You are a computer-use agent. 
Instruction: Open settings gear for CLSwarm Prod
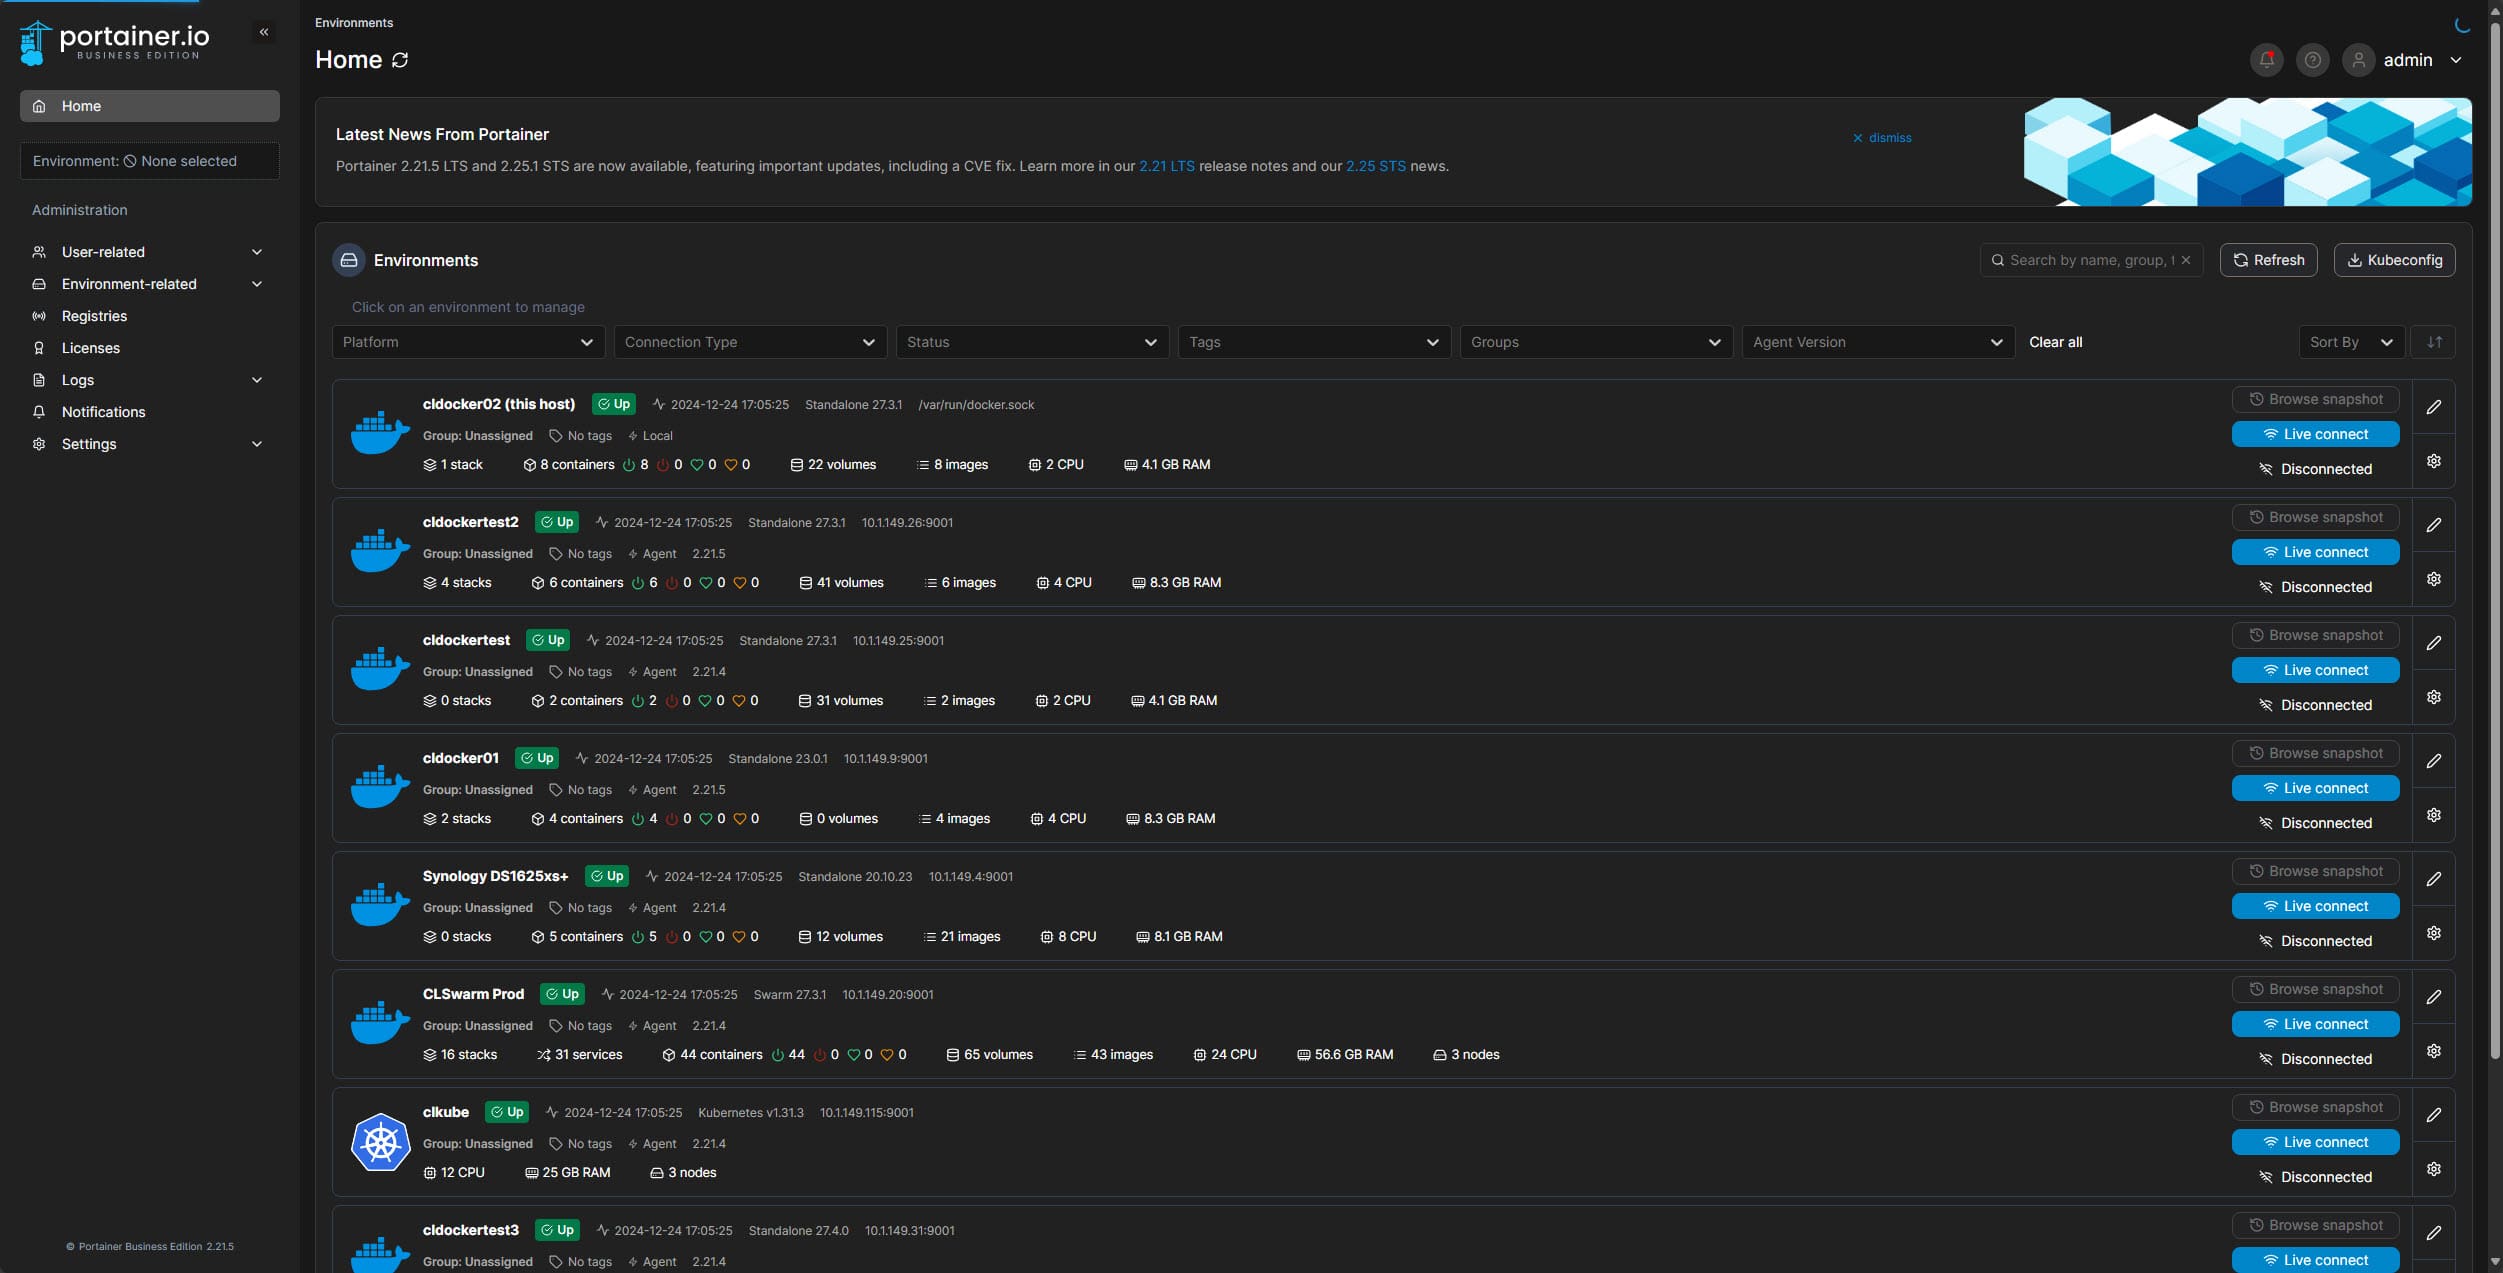(2434, 1051)
